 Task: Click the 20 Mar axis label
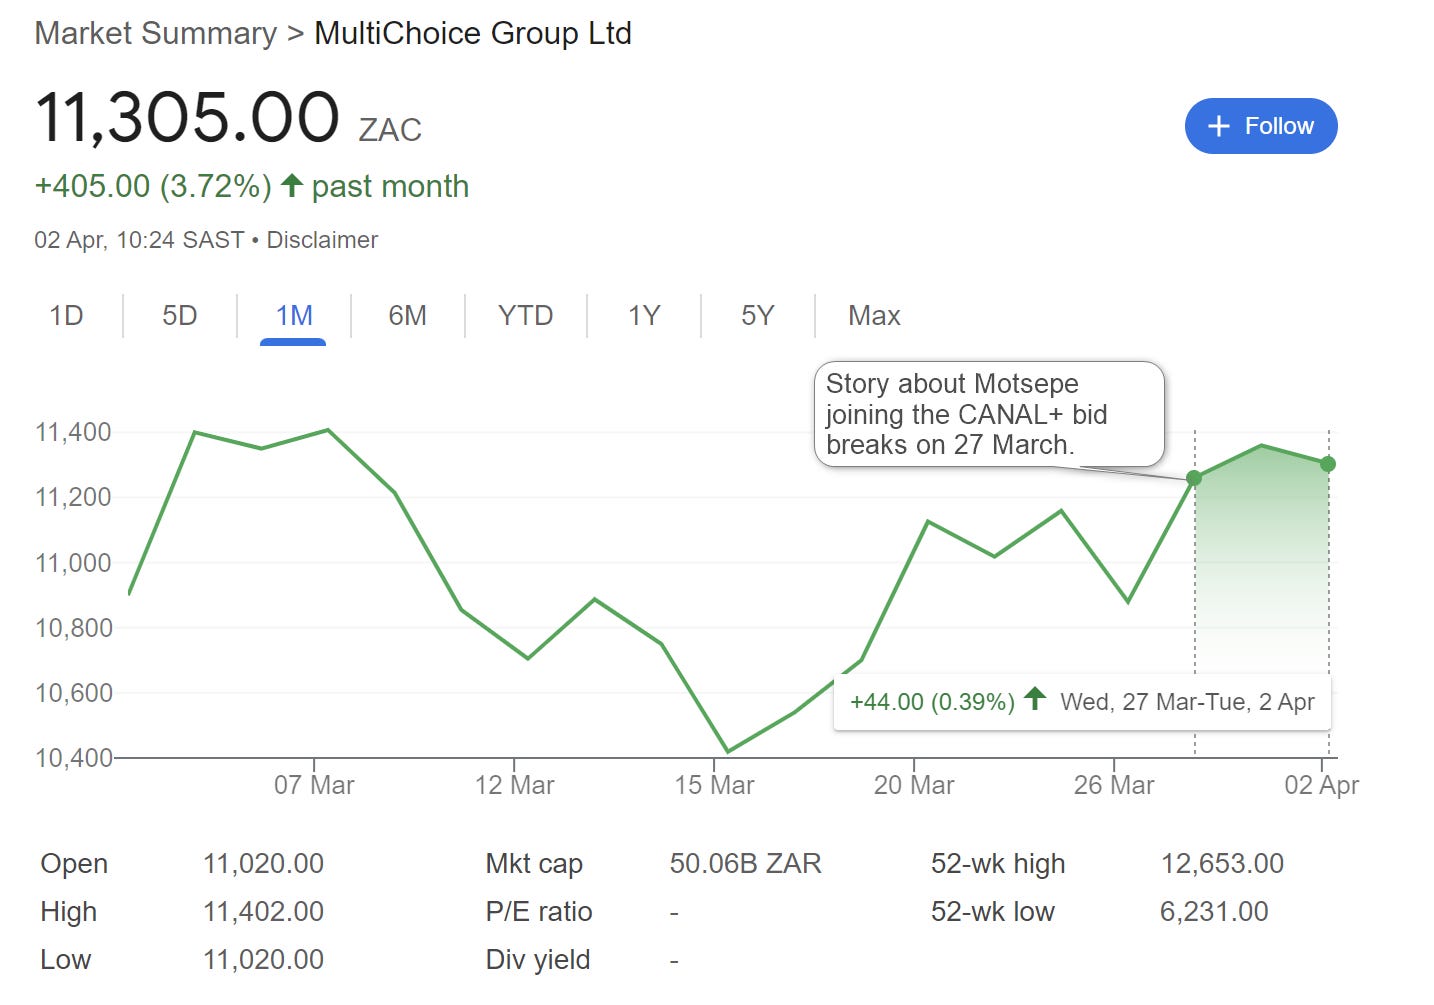(914, 785)
